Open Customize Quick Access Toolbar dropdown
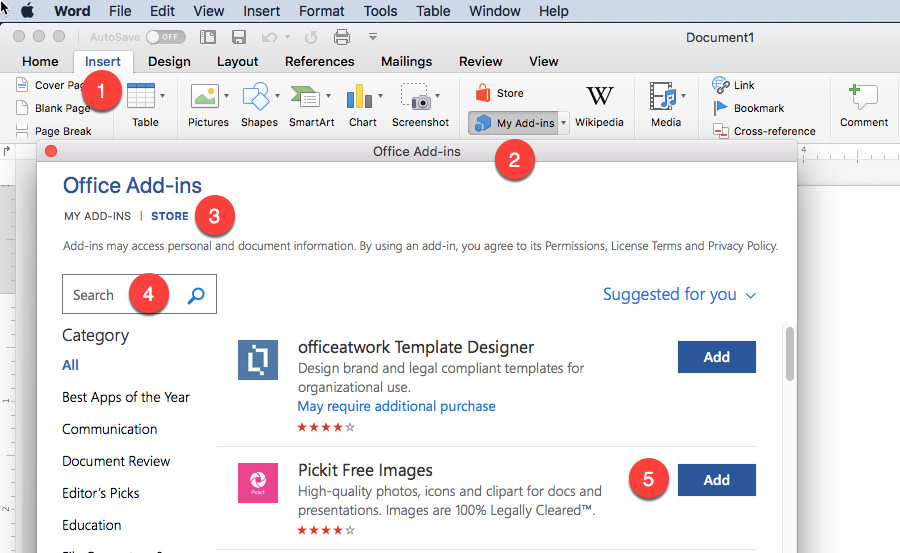Image resolution: width=900 pixels, height=553 pixels. click(x=373, y=37)
